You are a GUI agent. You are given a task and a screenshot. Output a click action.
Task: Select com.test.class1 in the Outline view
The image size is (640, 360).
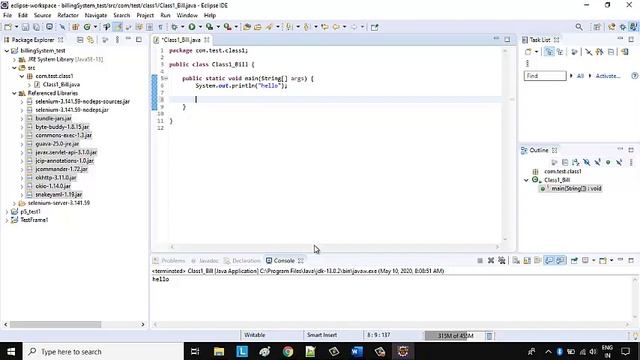pos(562,171)
